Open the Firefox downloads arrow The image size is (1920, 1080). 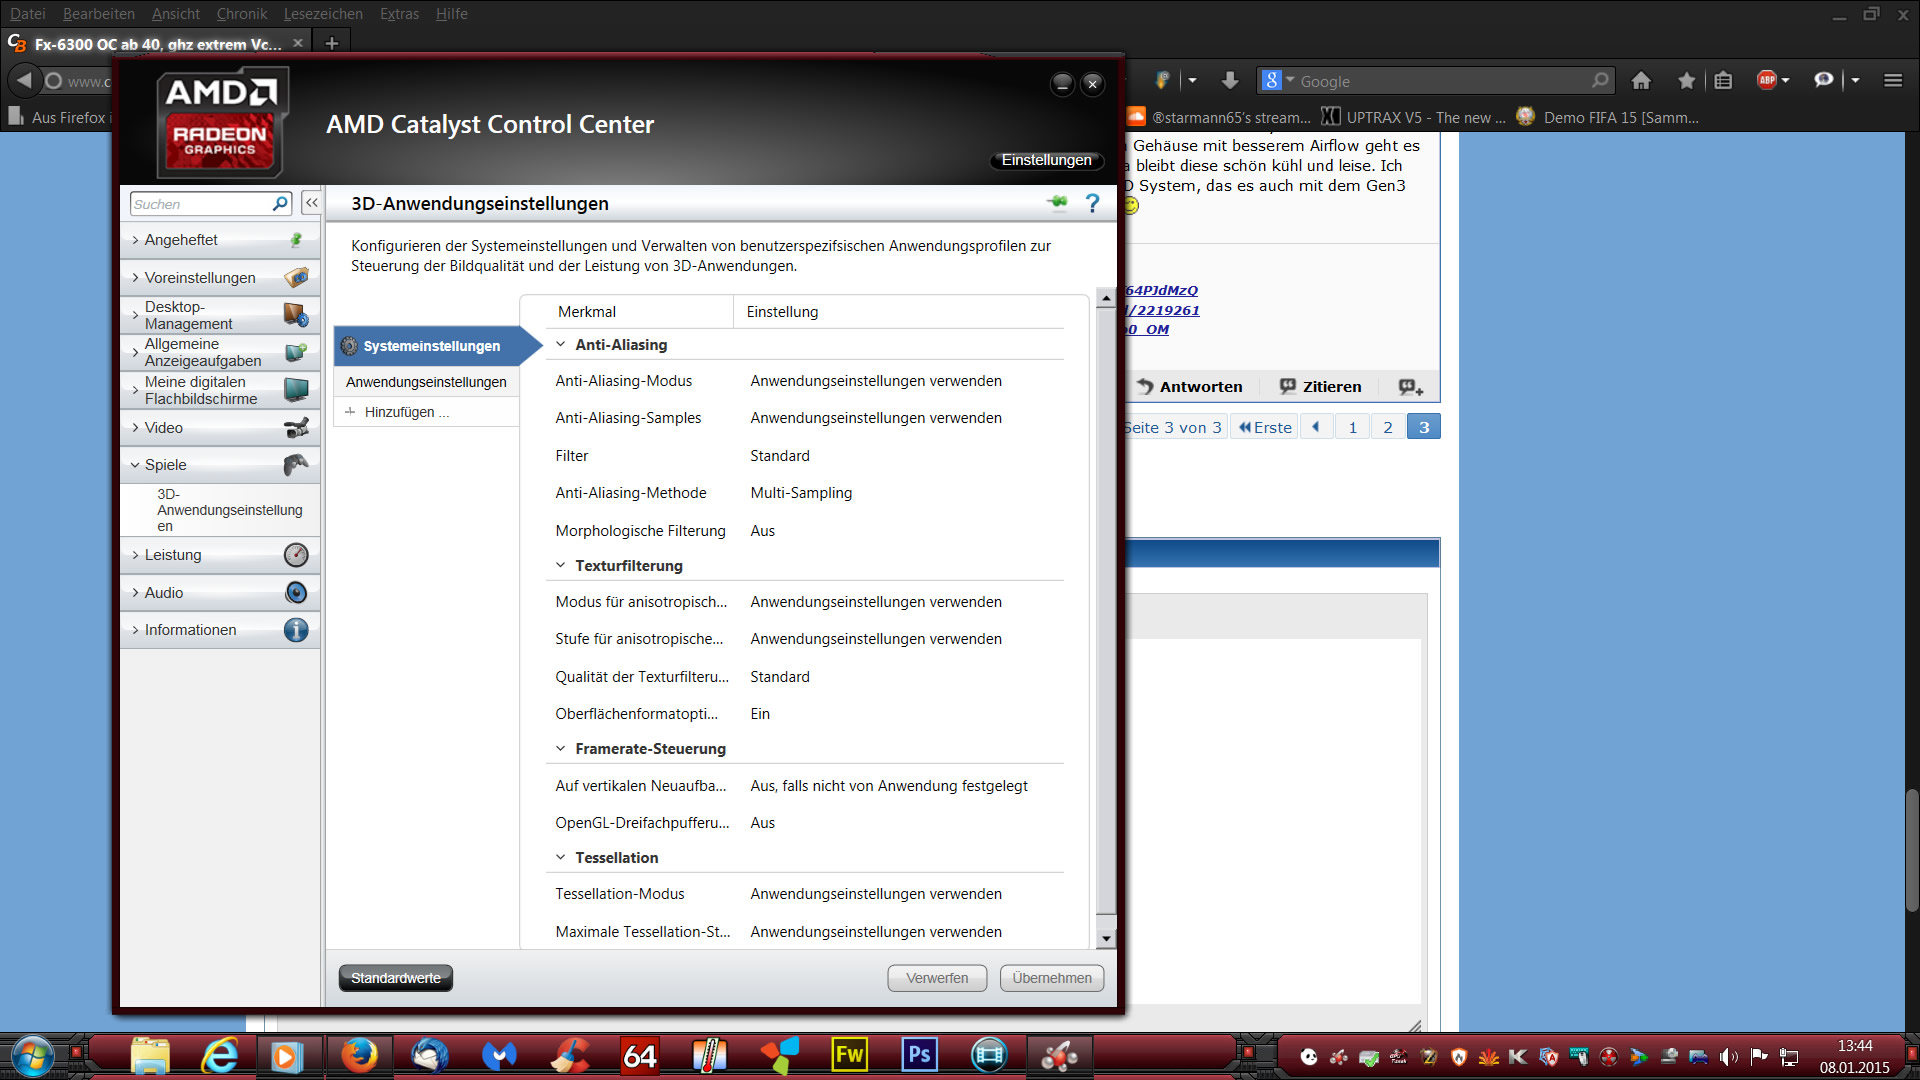tap(1230, 81)
